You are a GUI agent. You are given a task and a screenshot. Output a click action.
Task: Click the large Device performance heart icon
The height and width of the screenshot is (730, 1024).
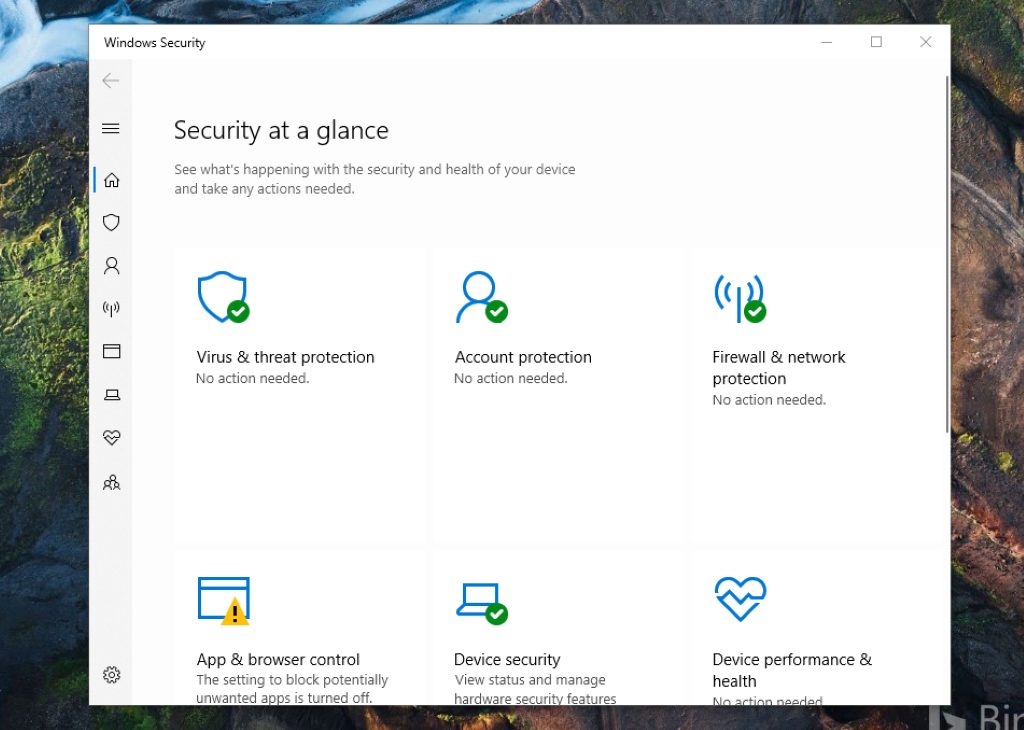point(740,599)
